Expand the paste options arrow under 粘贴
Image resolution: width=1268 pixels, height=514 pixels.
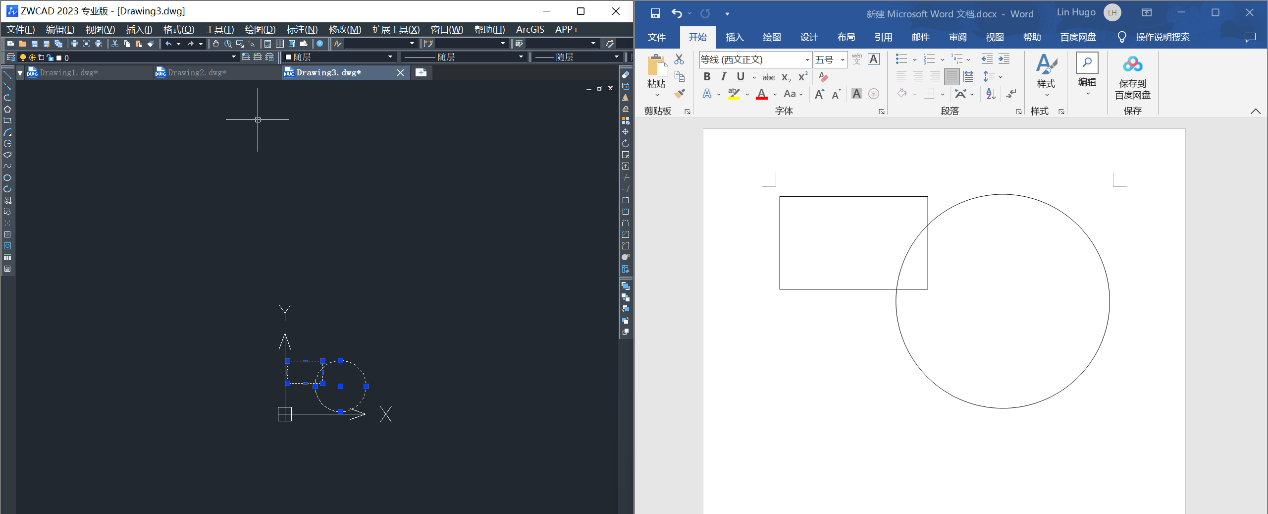[657, 96]
